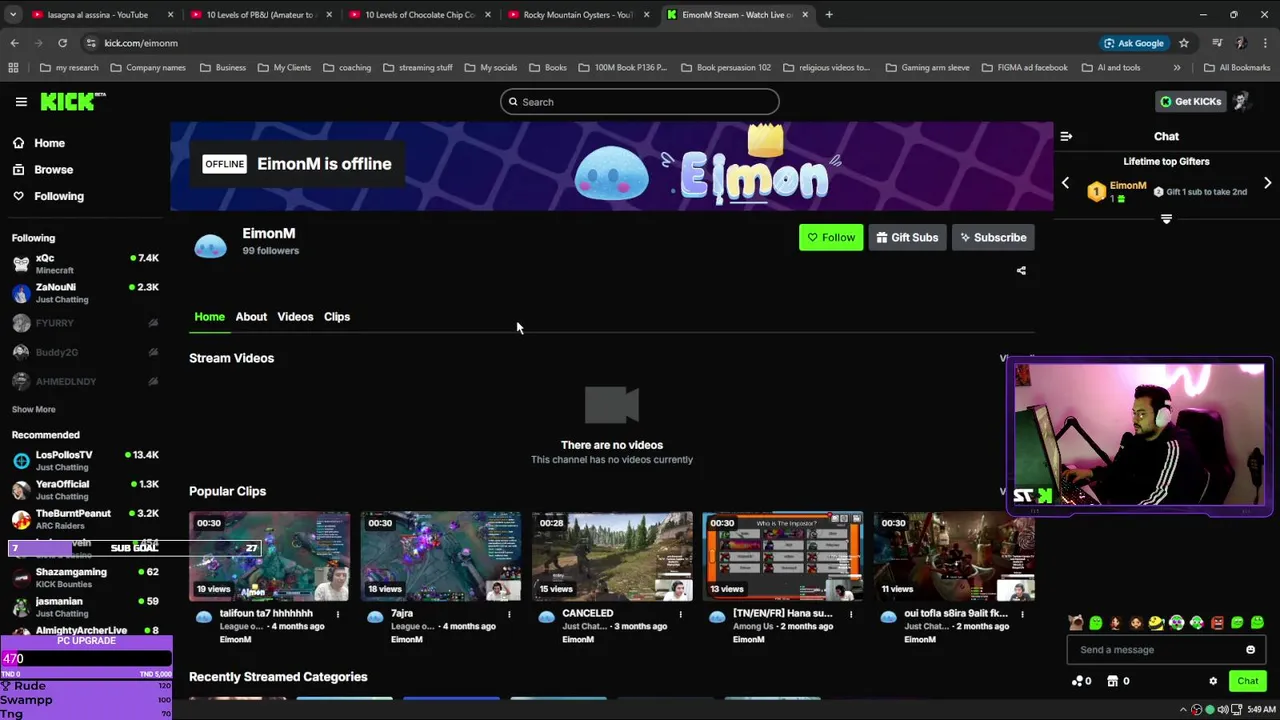Collapse the chat panel with arrow icon
Screen dimensions: 1280x720
(x=1066, y=136)
